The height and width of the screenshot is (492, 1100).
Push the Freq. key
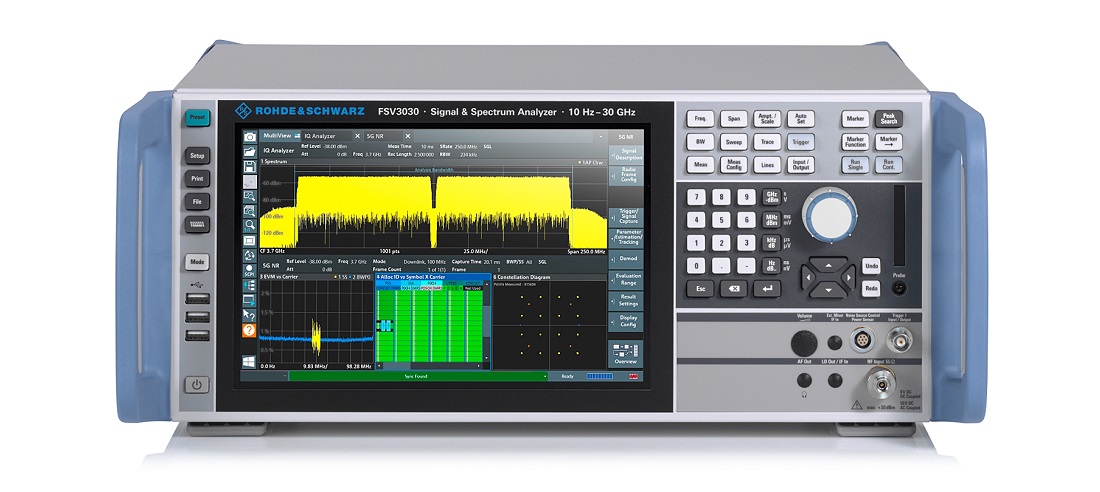pyautogui.click(x=699, y=119)
